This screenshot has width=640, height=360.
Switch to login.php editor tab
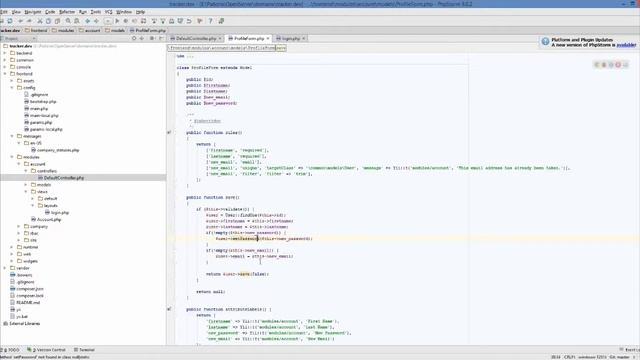pyautogui.click(x=291, y=38)
